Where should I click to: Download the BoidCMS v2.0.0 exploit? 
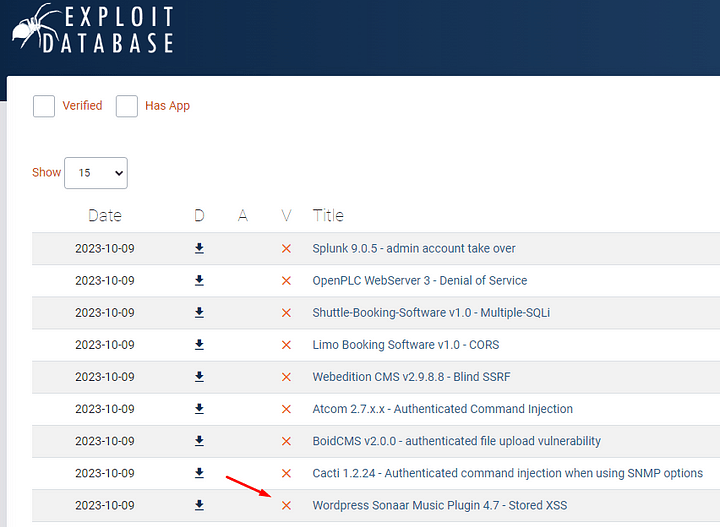tap(199, 441)
